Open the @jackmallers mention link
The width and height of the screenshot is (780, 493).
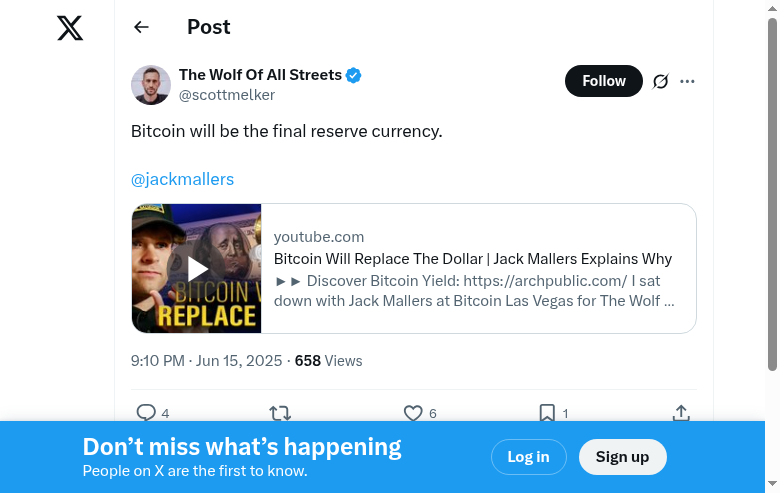click(182, 179)
